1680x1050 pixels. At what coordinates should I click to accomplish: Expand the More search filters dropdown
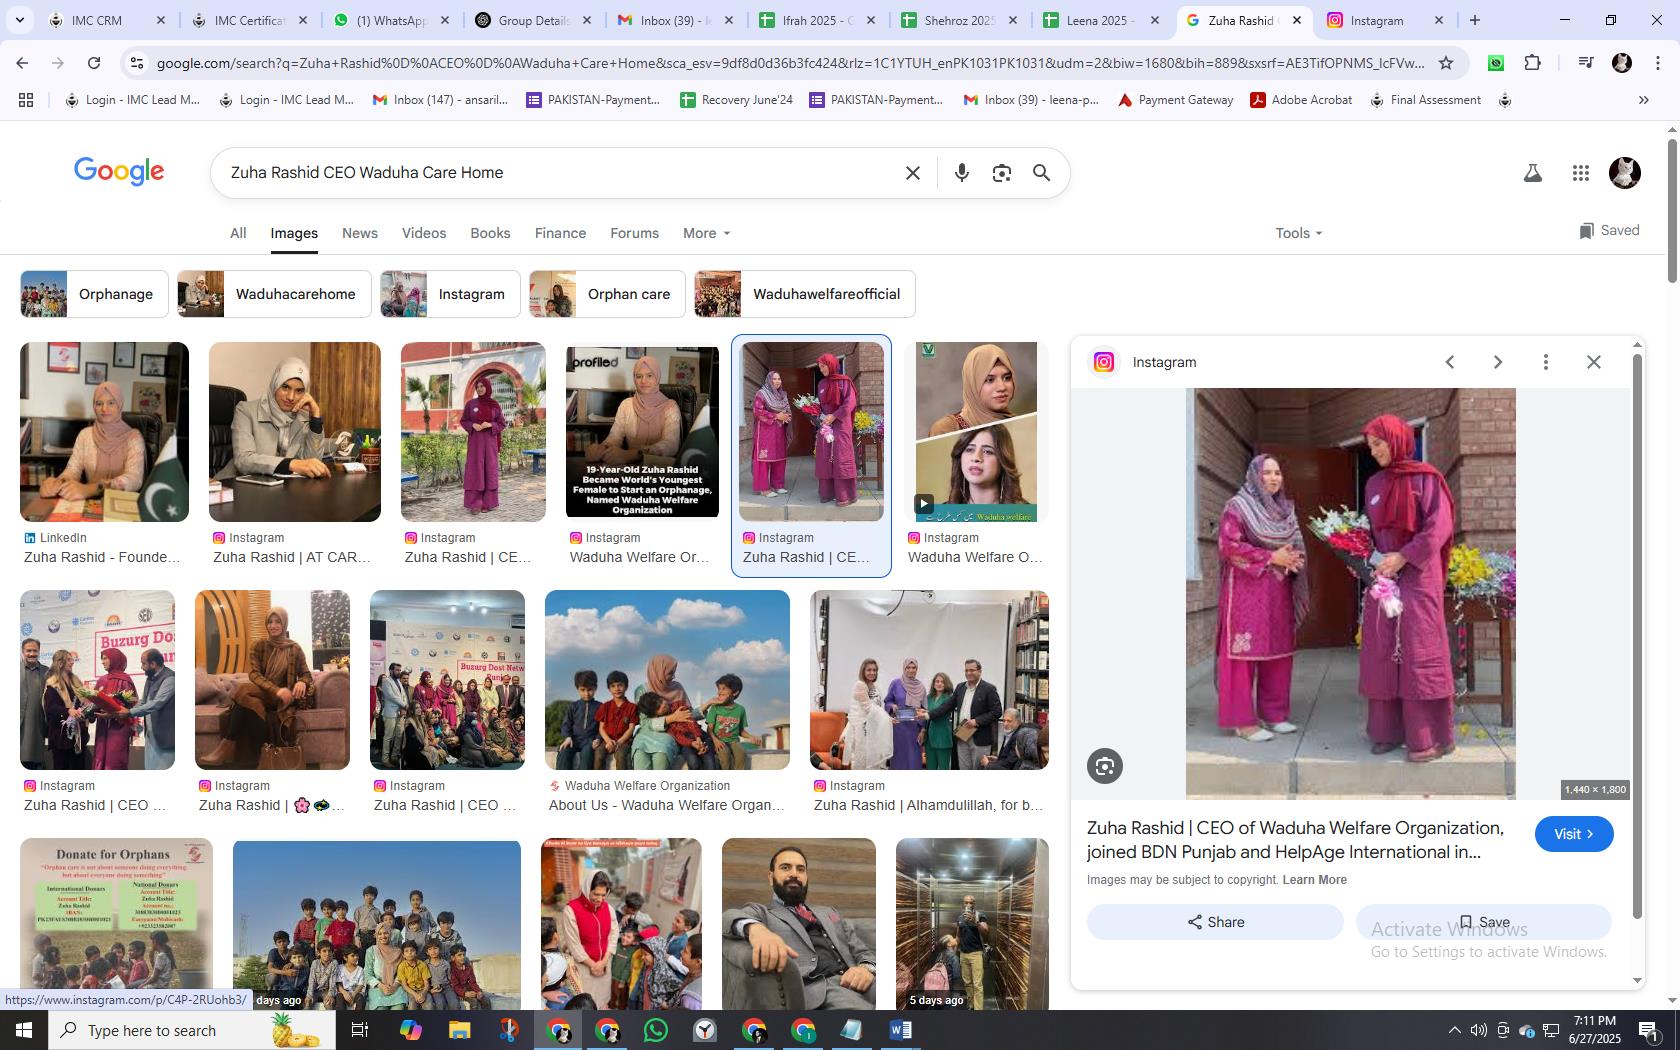tap(707, 233)
